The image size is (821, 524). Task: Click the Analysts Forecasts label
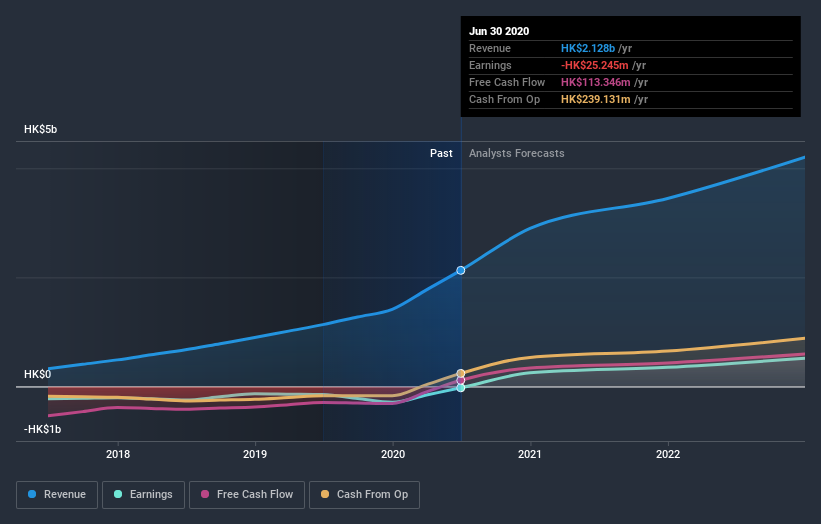click(x=517, y=153)
